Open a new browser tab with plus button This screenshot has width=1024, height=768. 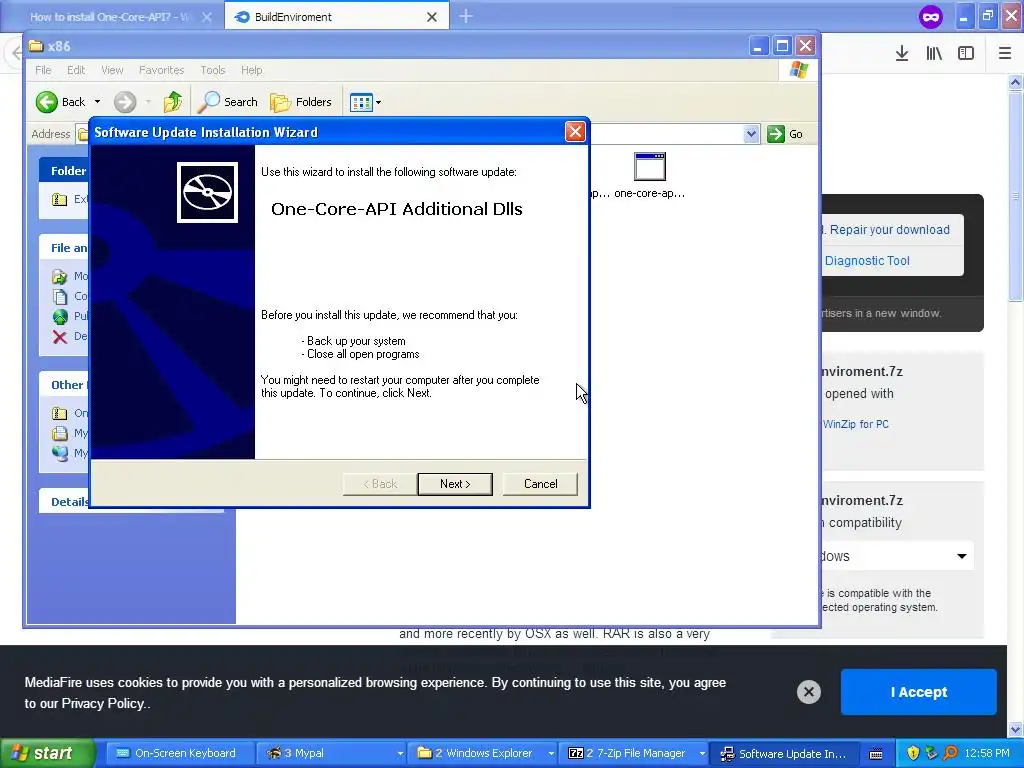point(466,16)
